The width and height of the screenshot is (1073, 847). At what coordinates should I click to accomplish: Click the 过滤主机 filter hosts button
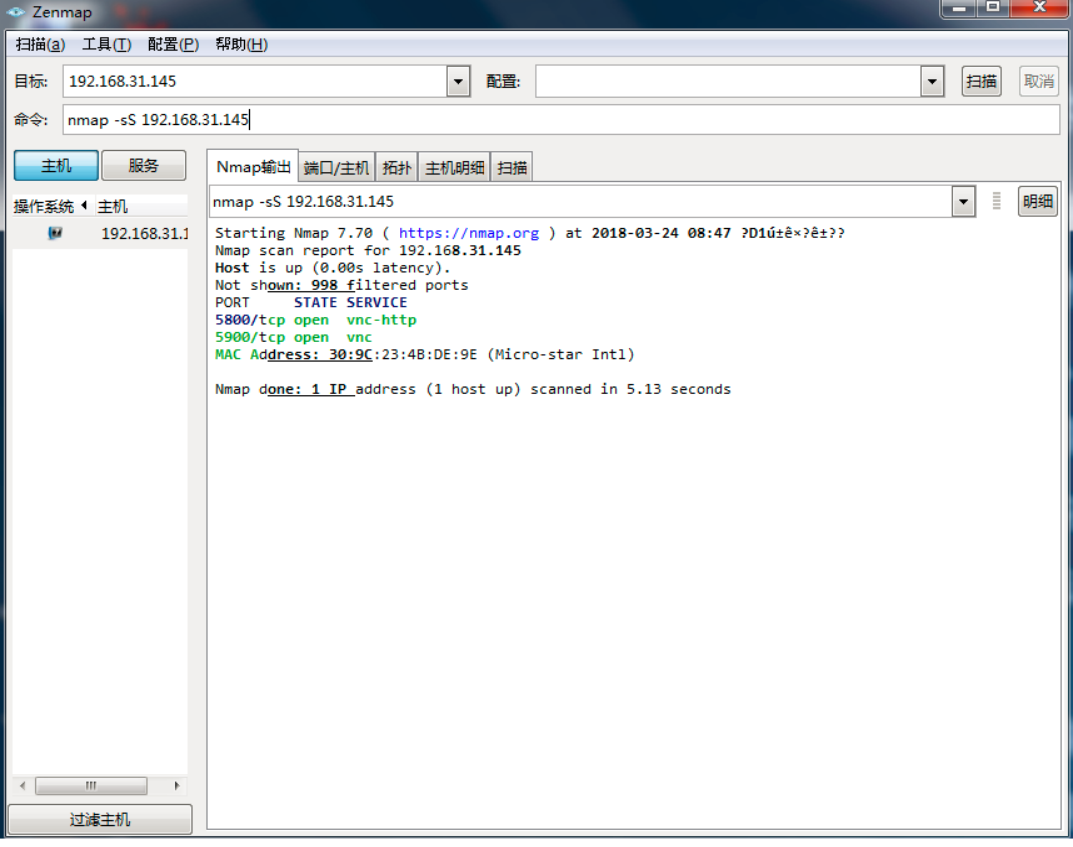100,820
